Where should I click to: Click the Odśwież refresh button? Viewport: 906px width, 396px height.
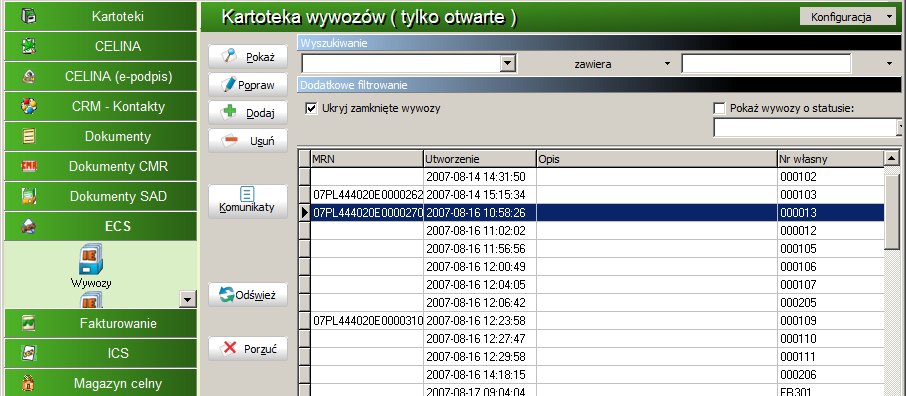tap(248, 295)
